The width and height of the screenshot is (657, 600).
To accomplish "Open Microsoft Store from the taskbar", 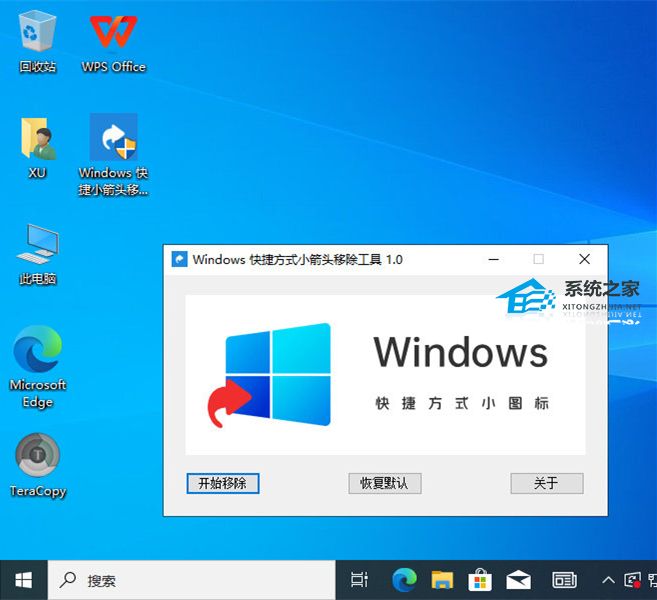I will pos(481,580).
